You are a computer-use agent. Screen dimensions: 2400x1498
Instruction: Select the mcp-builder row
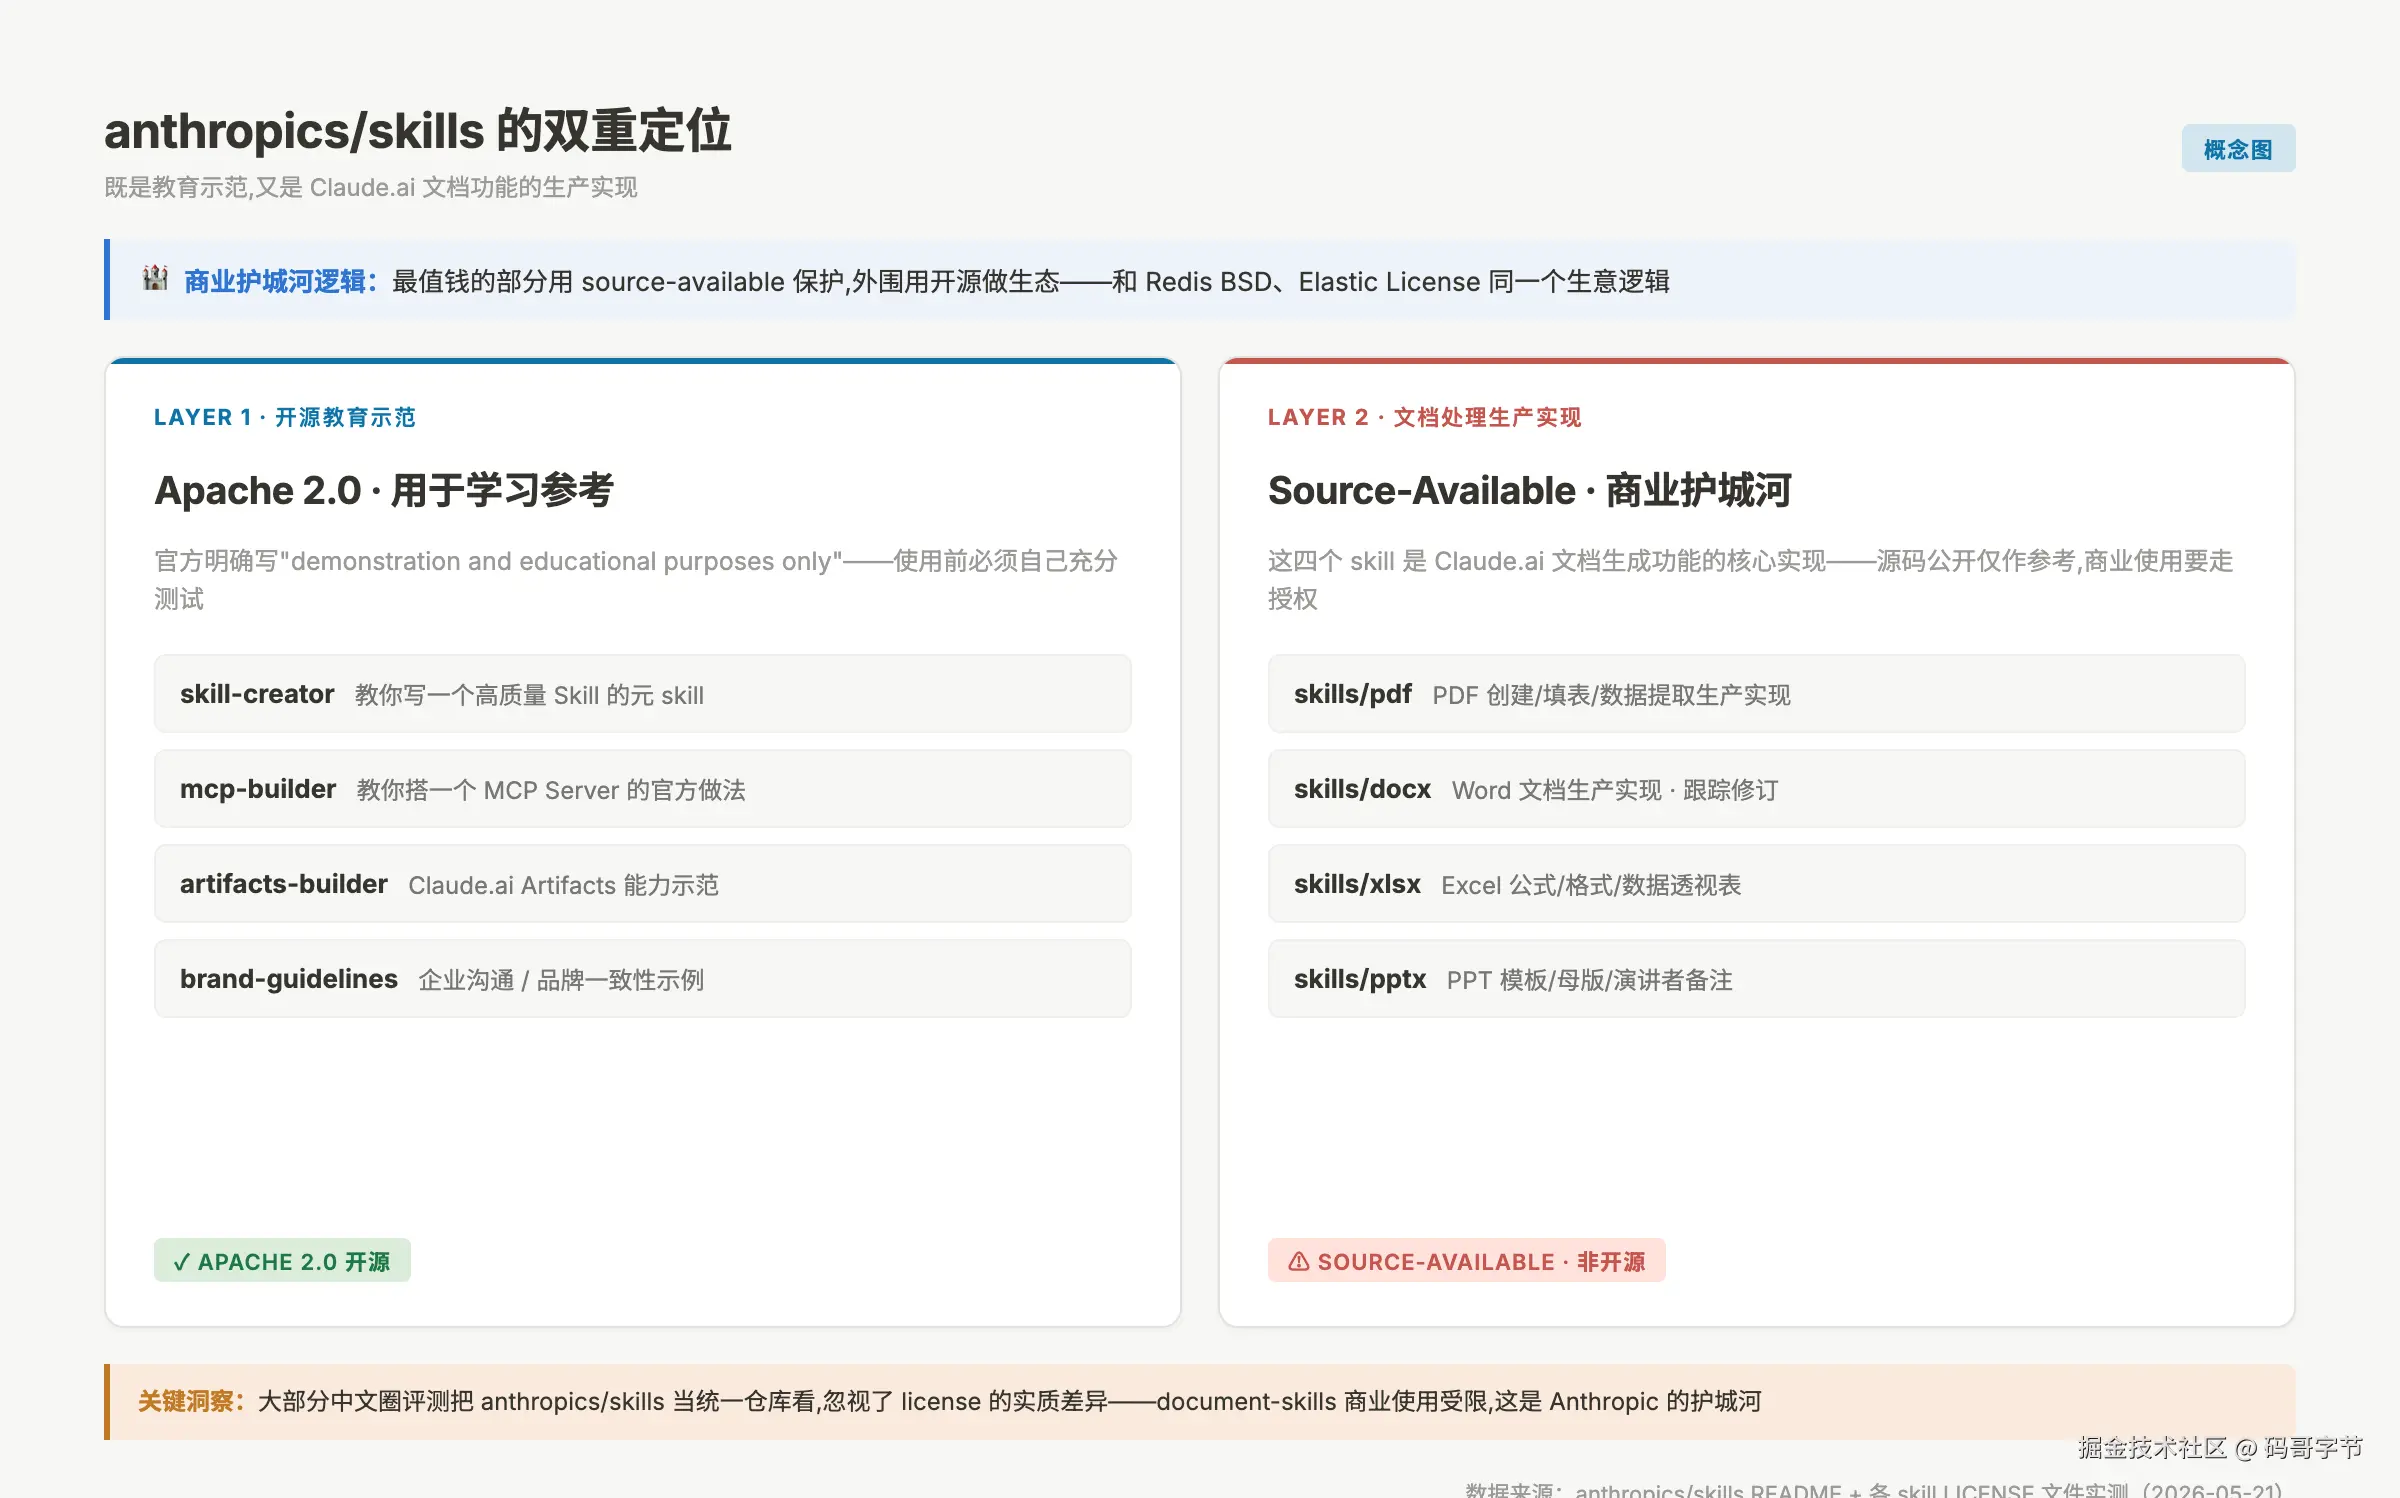642,789
